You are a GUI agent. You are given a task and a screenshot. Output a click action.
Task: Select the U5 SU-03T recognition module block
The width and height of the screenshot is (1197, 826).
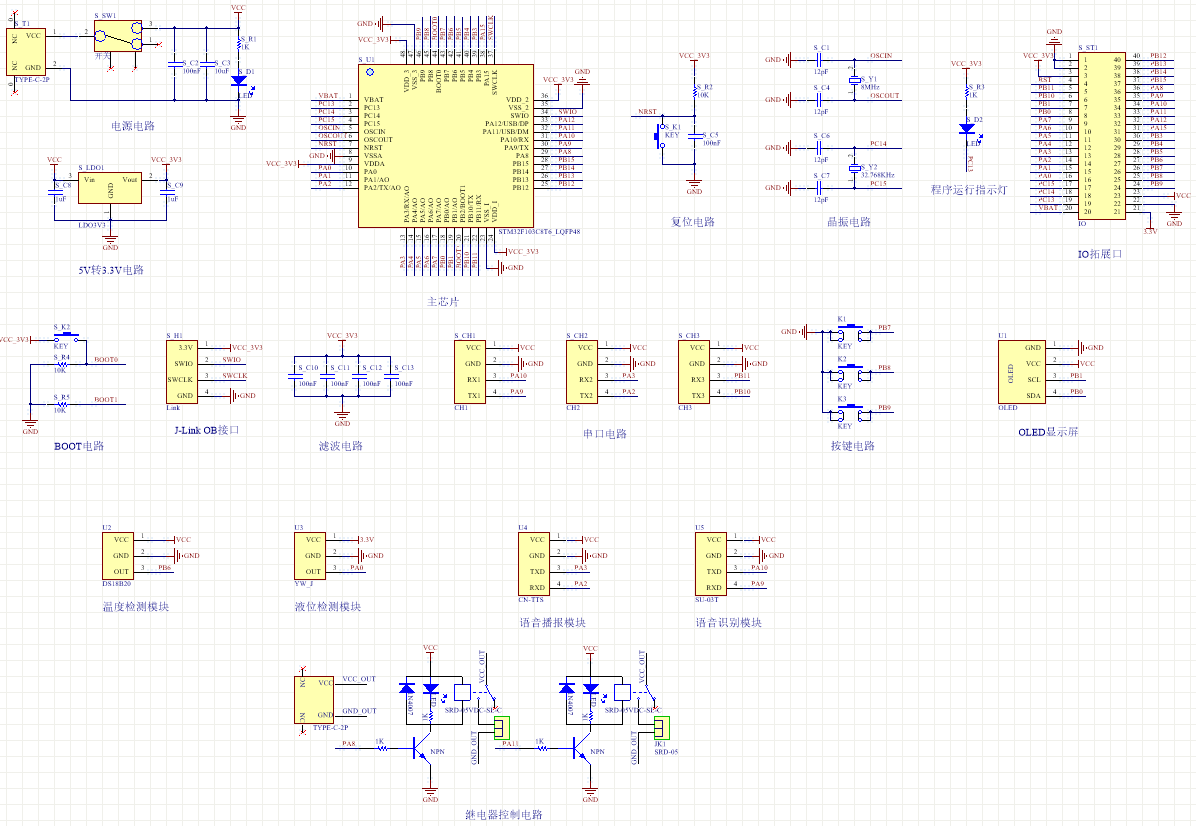[711, 563]
